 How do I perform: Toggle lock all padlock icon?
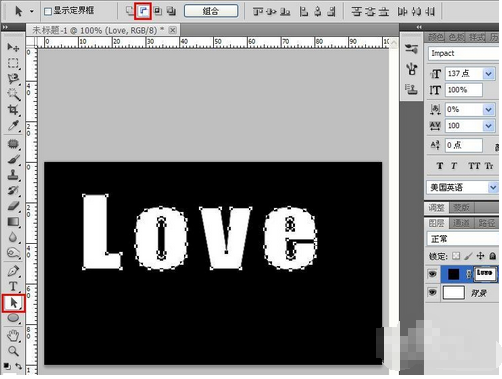(493, 256)
